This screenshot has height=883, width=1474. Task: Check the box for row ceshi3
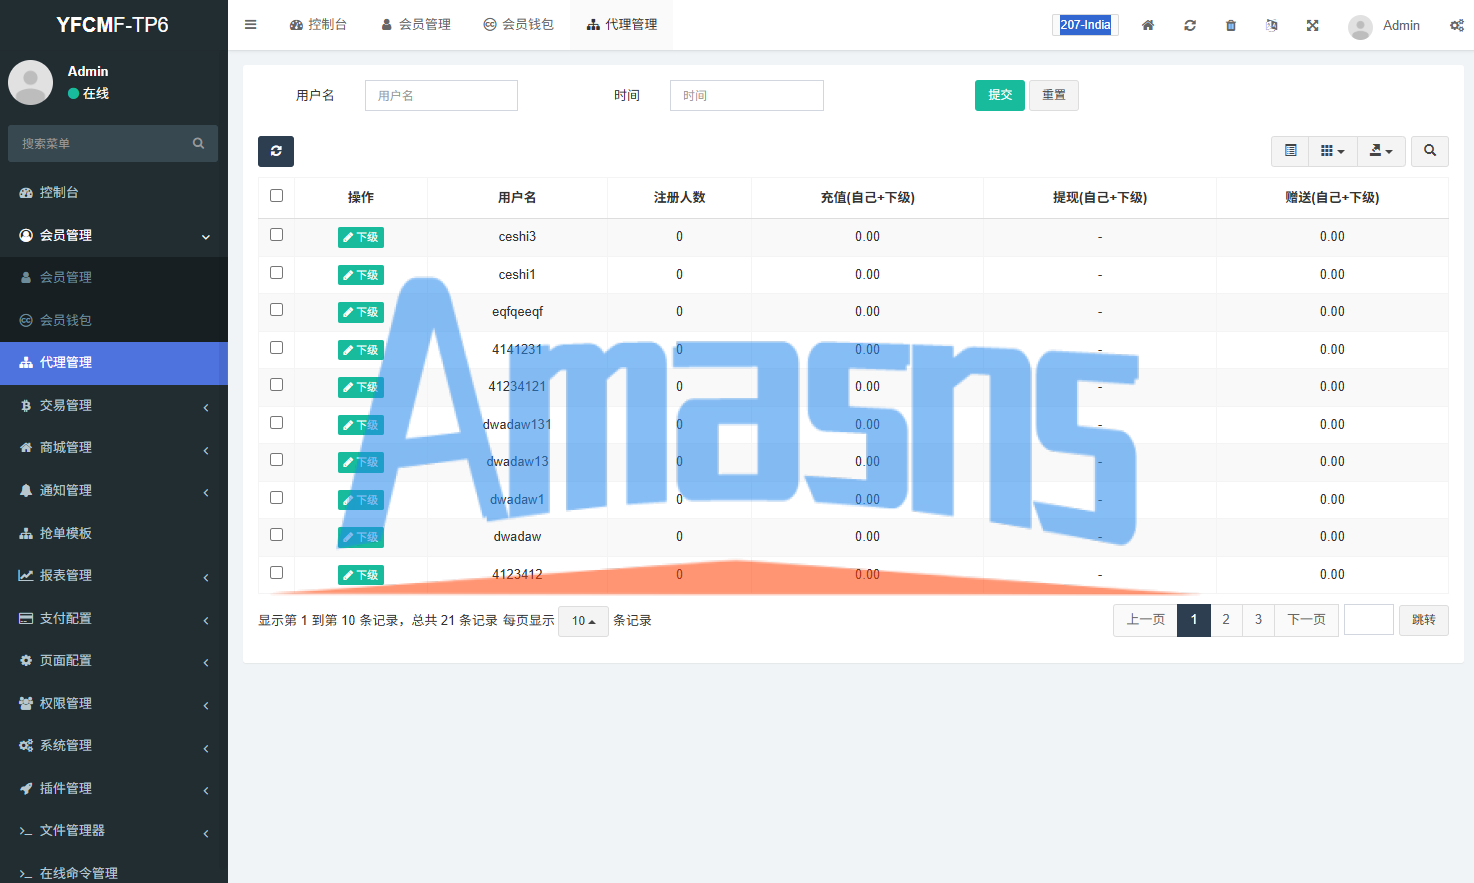pyautogui.click(x=277, y=235)
